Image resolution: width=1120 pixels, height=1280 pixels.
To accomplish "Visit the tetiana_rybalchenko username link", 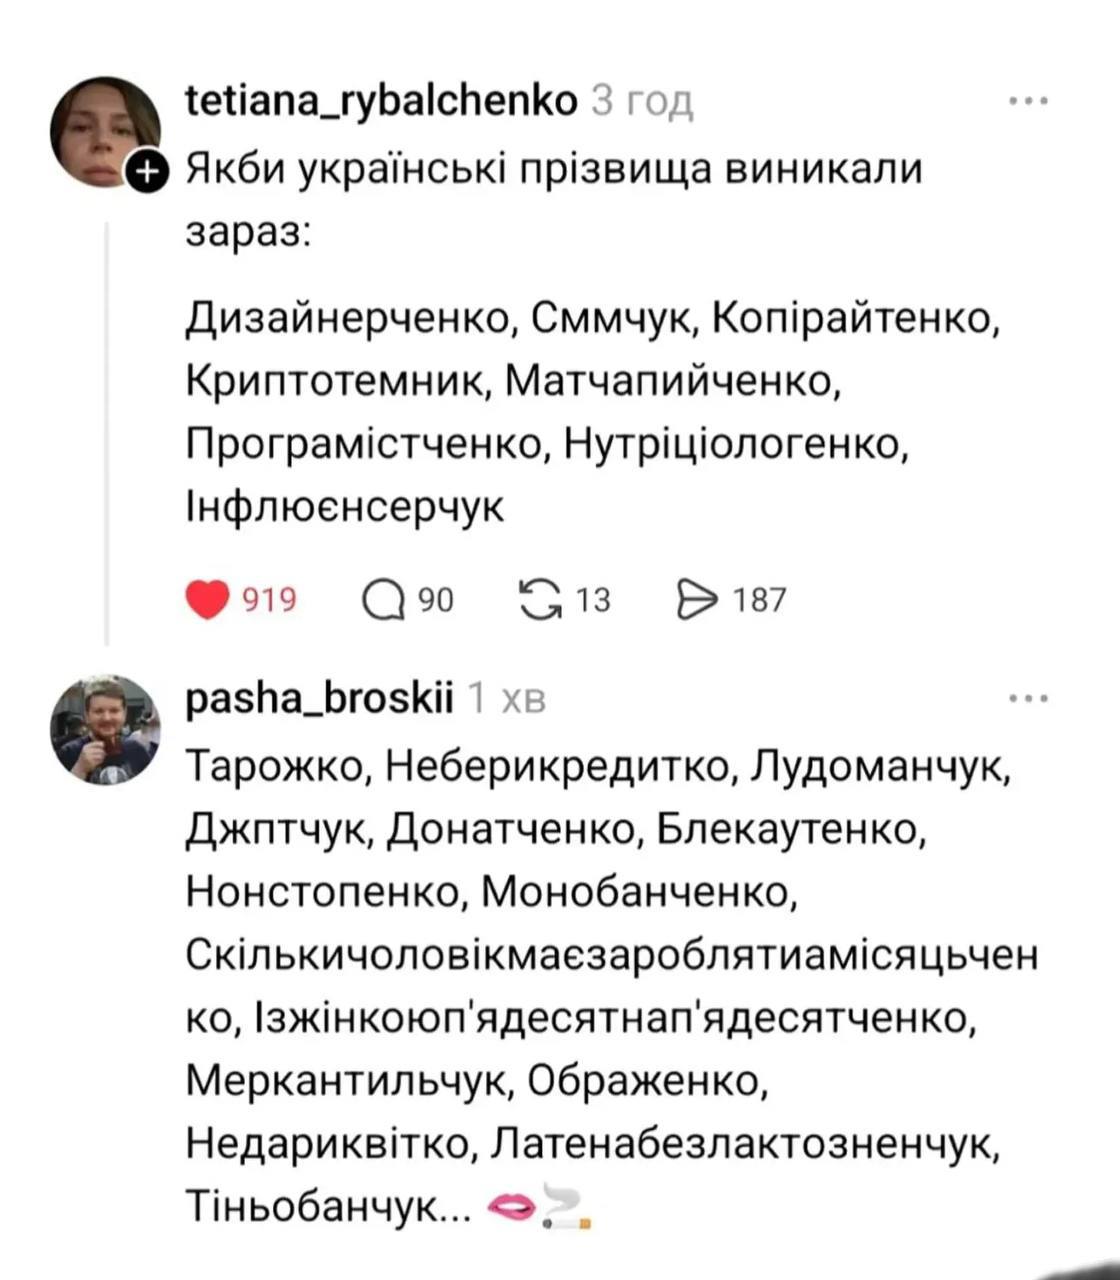I will click(x=382, y=101).
